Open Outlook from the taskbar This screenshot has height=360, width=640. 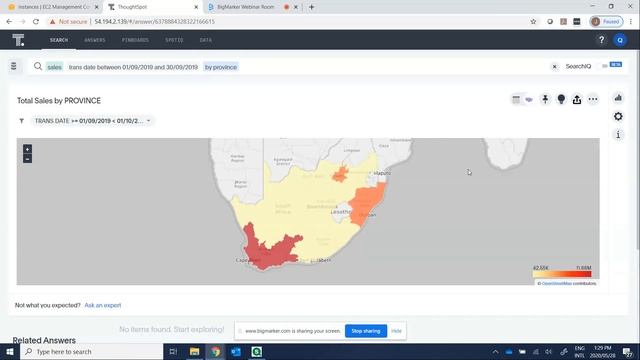(236, 351)
